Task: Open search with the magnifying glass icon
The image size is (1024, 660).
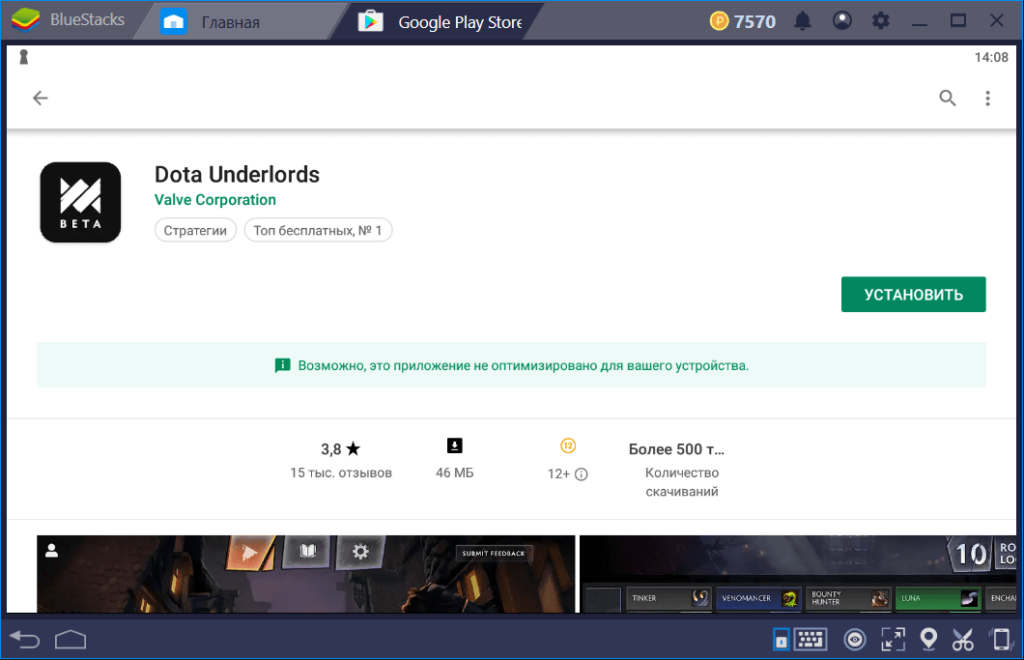Action: pos(947,98)
